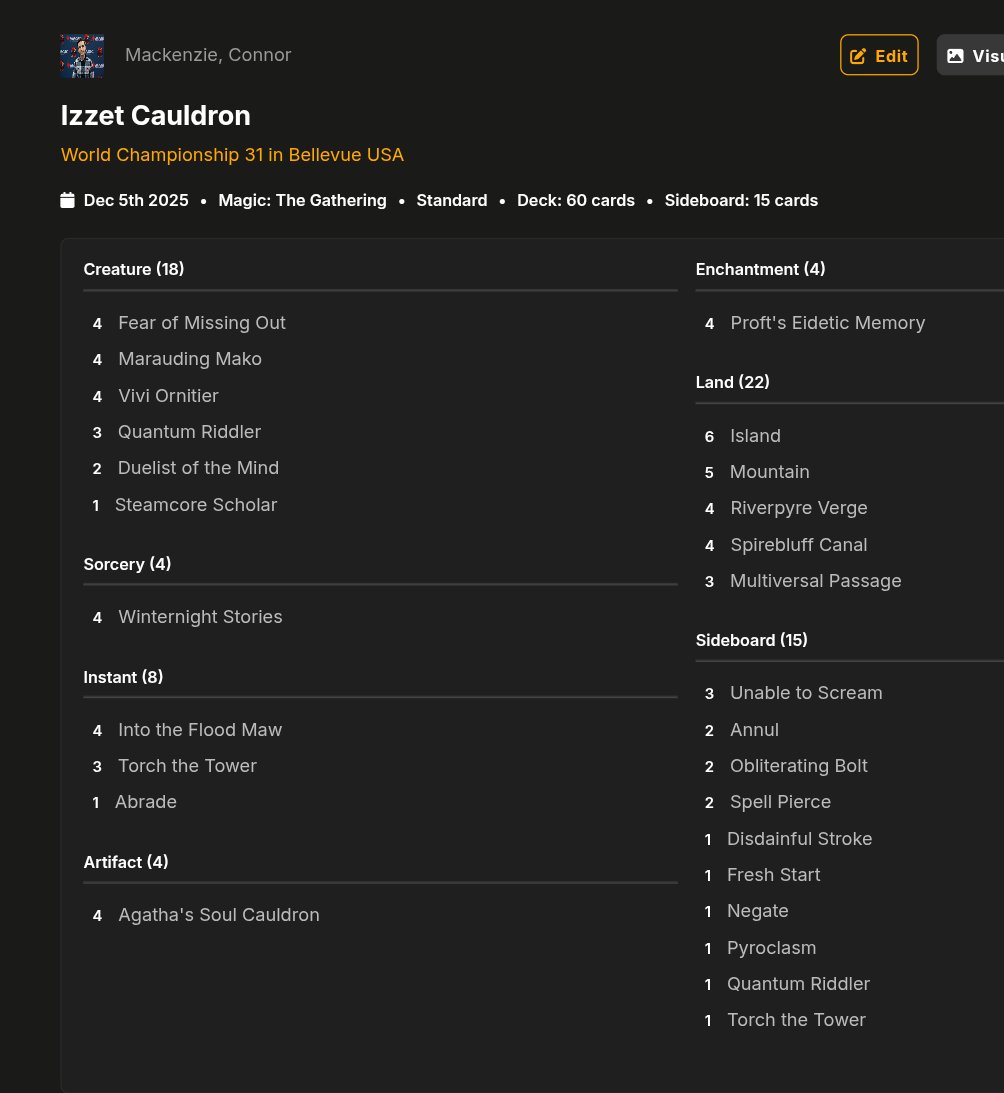Open the Fresh Start sideboard card
The width and height of the screenshot is (1004, 1093).
(x=773, y=875)
